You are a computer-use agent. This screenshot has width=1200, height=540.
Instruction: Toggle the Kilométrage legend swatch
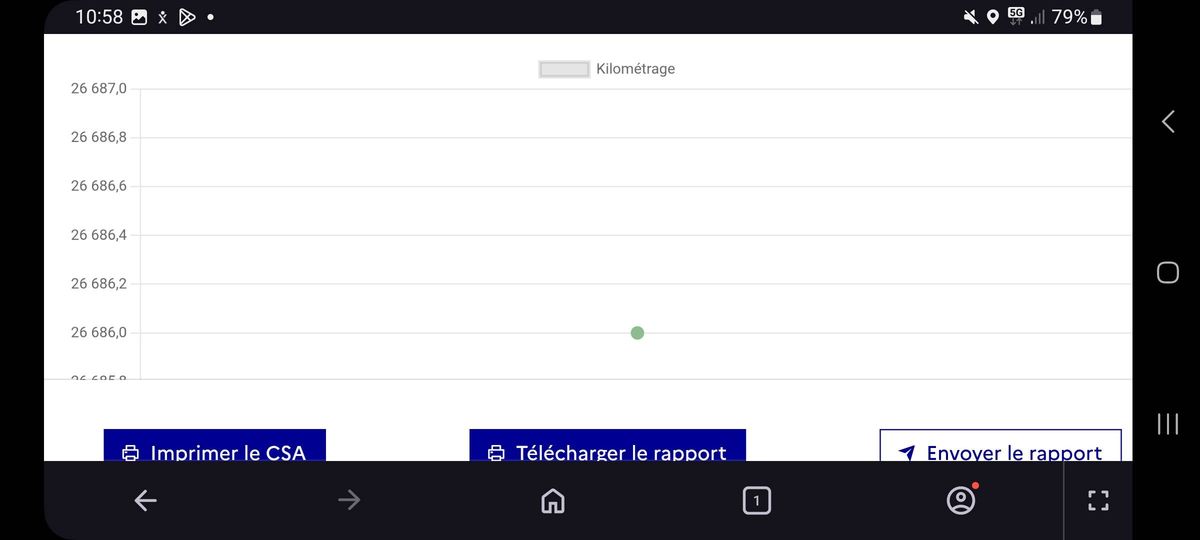[564, 69]
